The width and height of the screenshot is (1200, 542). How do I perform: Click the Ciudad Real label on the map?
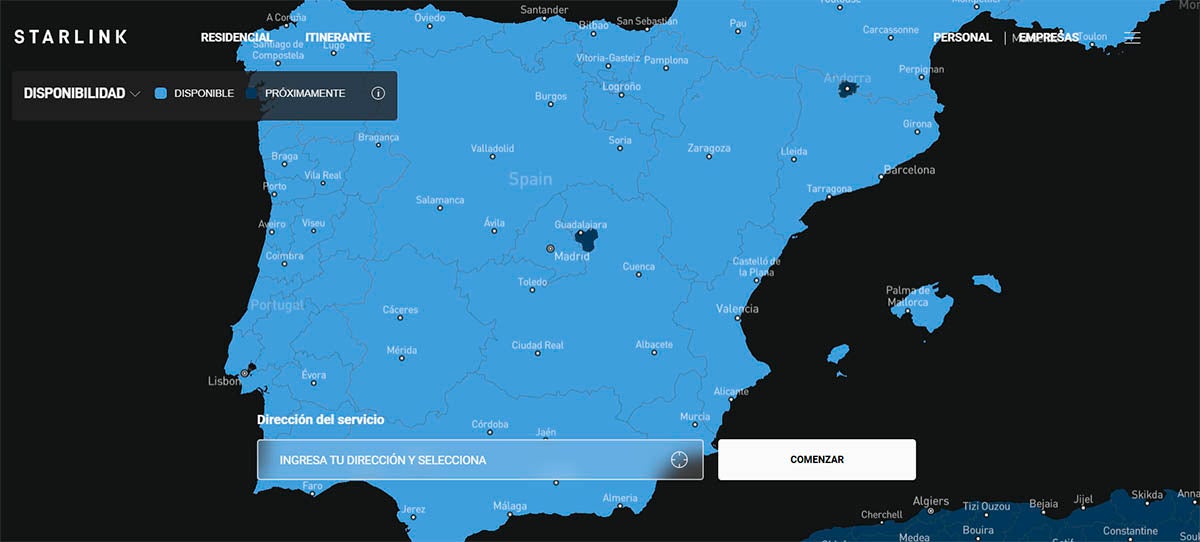[538, 345]
